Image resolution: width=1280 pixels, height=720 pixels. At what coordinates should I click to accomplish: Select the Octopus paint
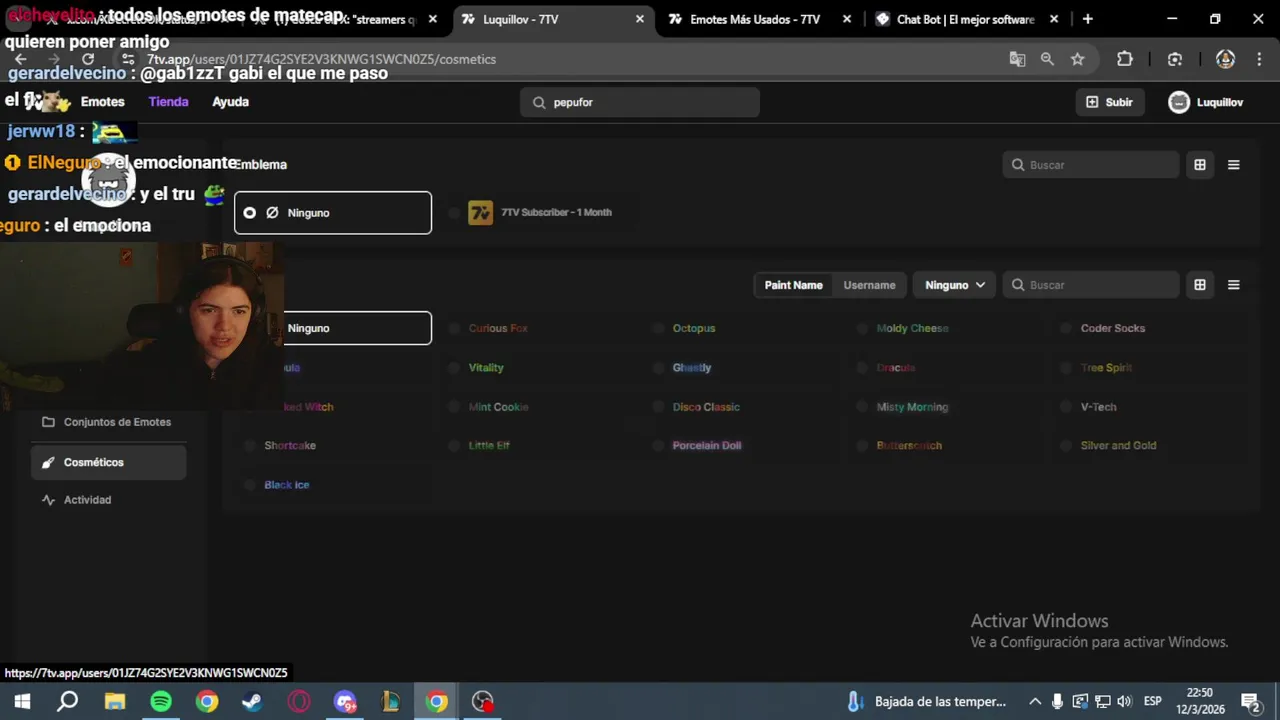click(x=693, y=328)
